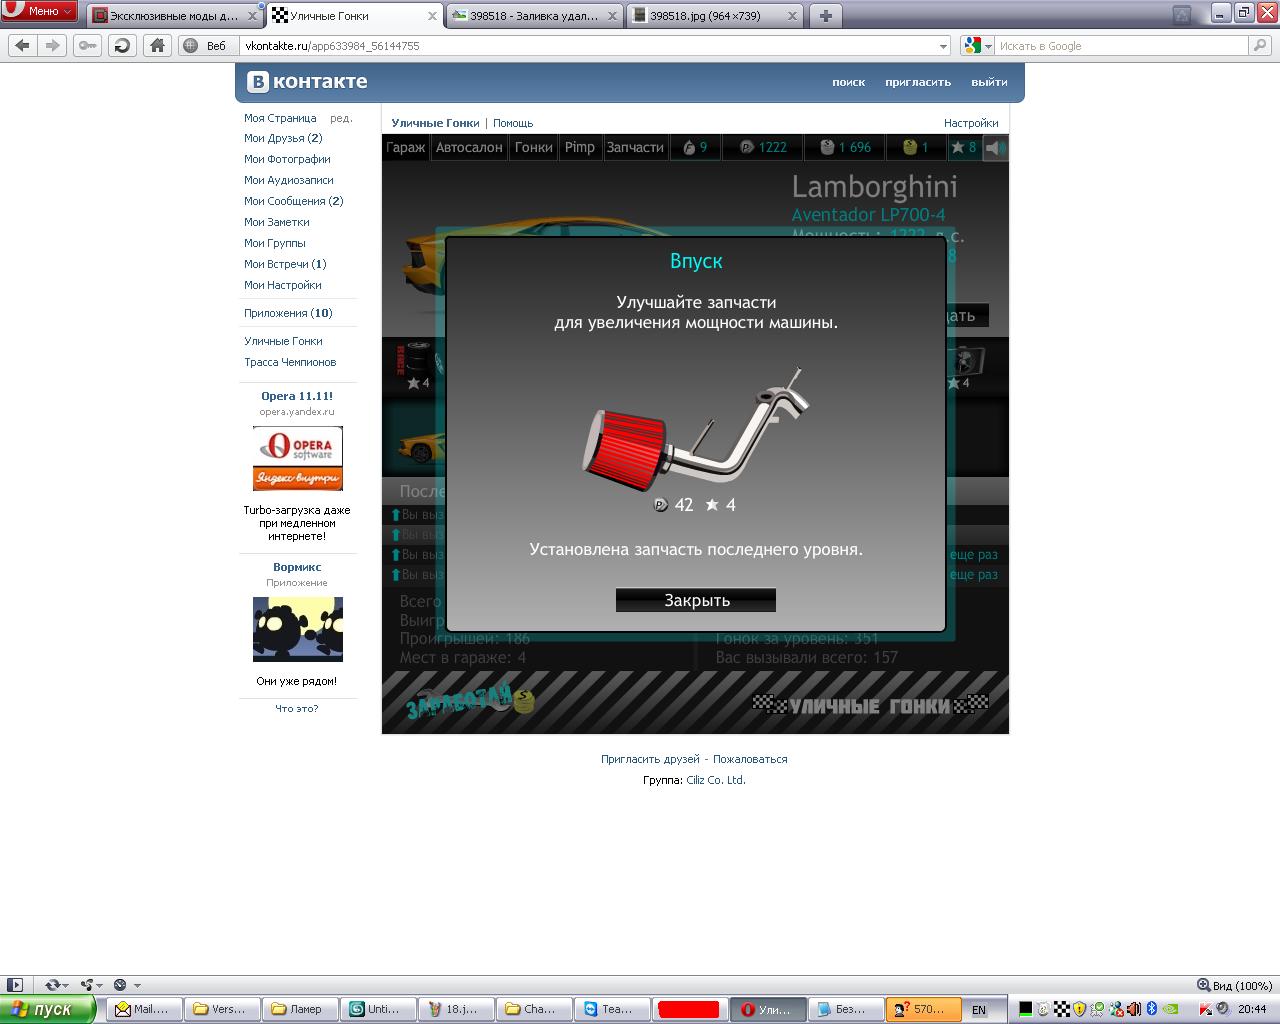
Task: Click the search magnifier dropdown button
Action: pyautogui.click(x=1261, y=46)
